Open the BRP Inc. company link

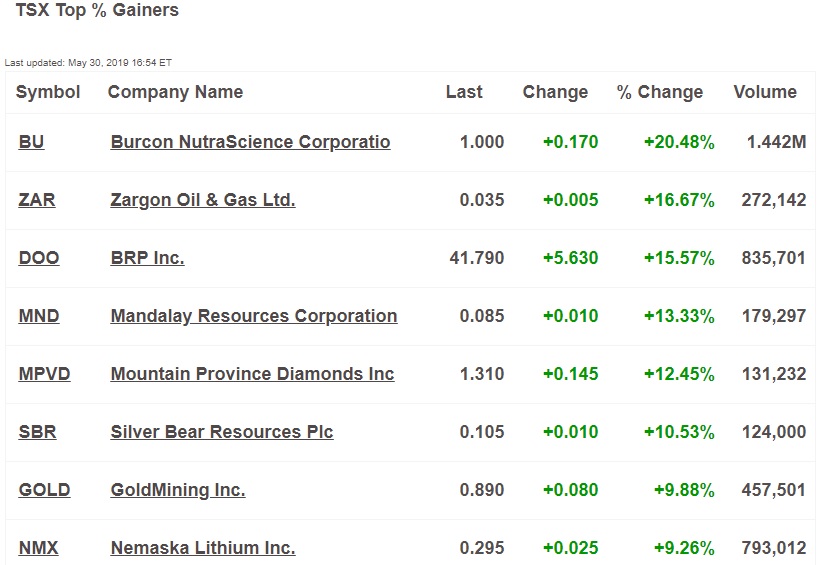(148, 258)
